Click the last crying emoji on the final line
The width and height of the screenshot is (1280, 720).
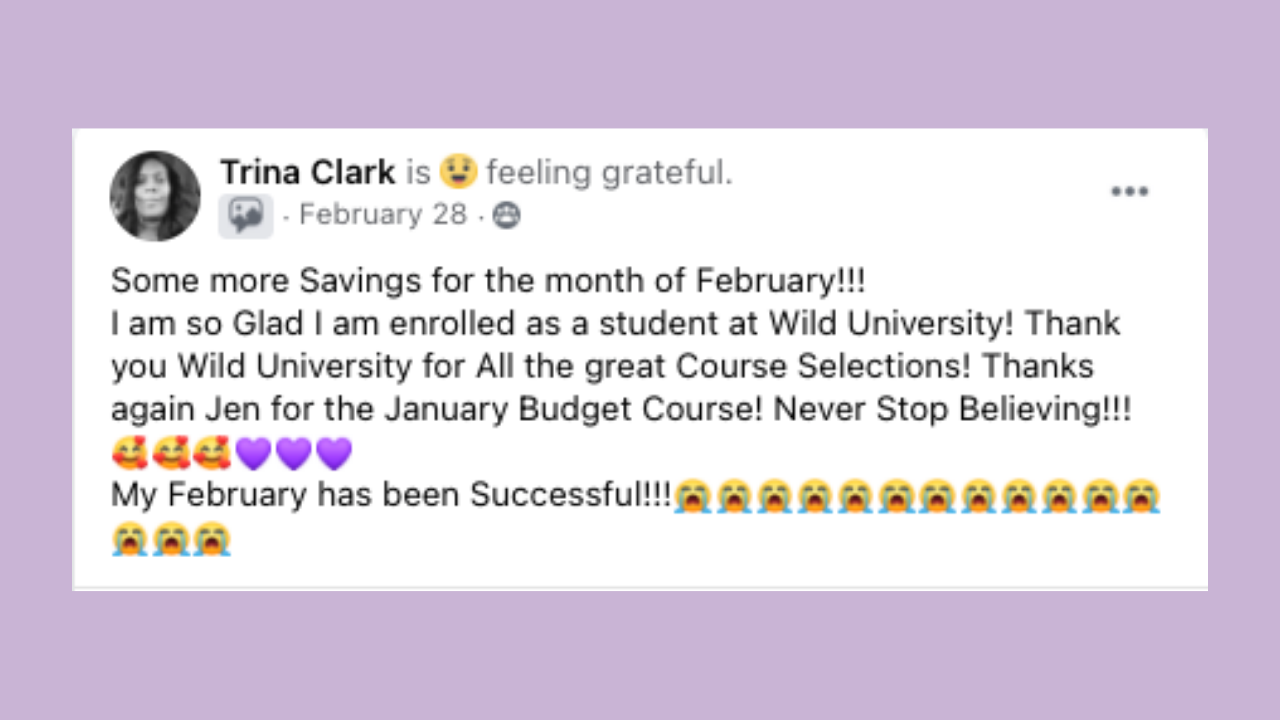(x=212, y=540)
